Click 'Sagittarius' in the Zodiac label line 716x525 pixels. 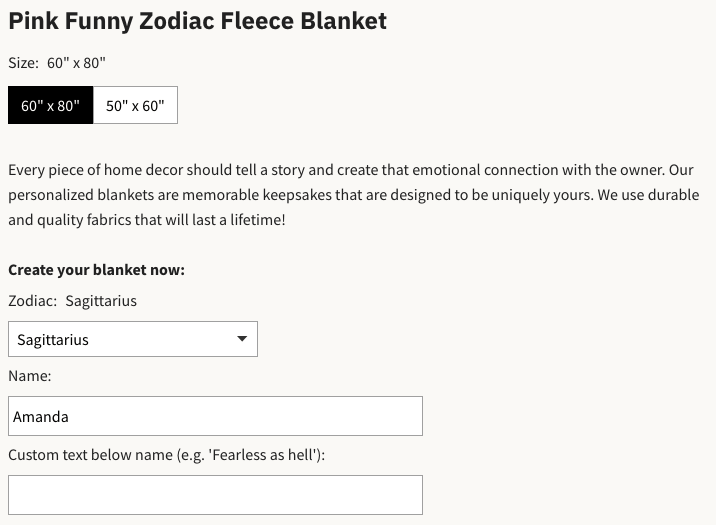coord(101,300)
